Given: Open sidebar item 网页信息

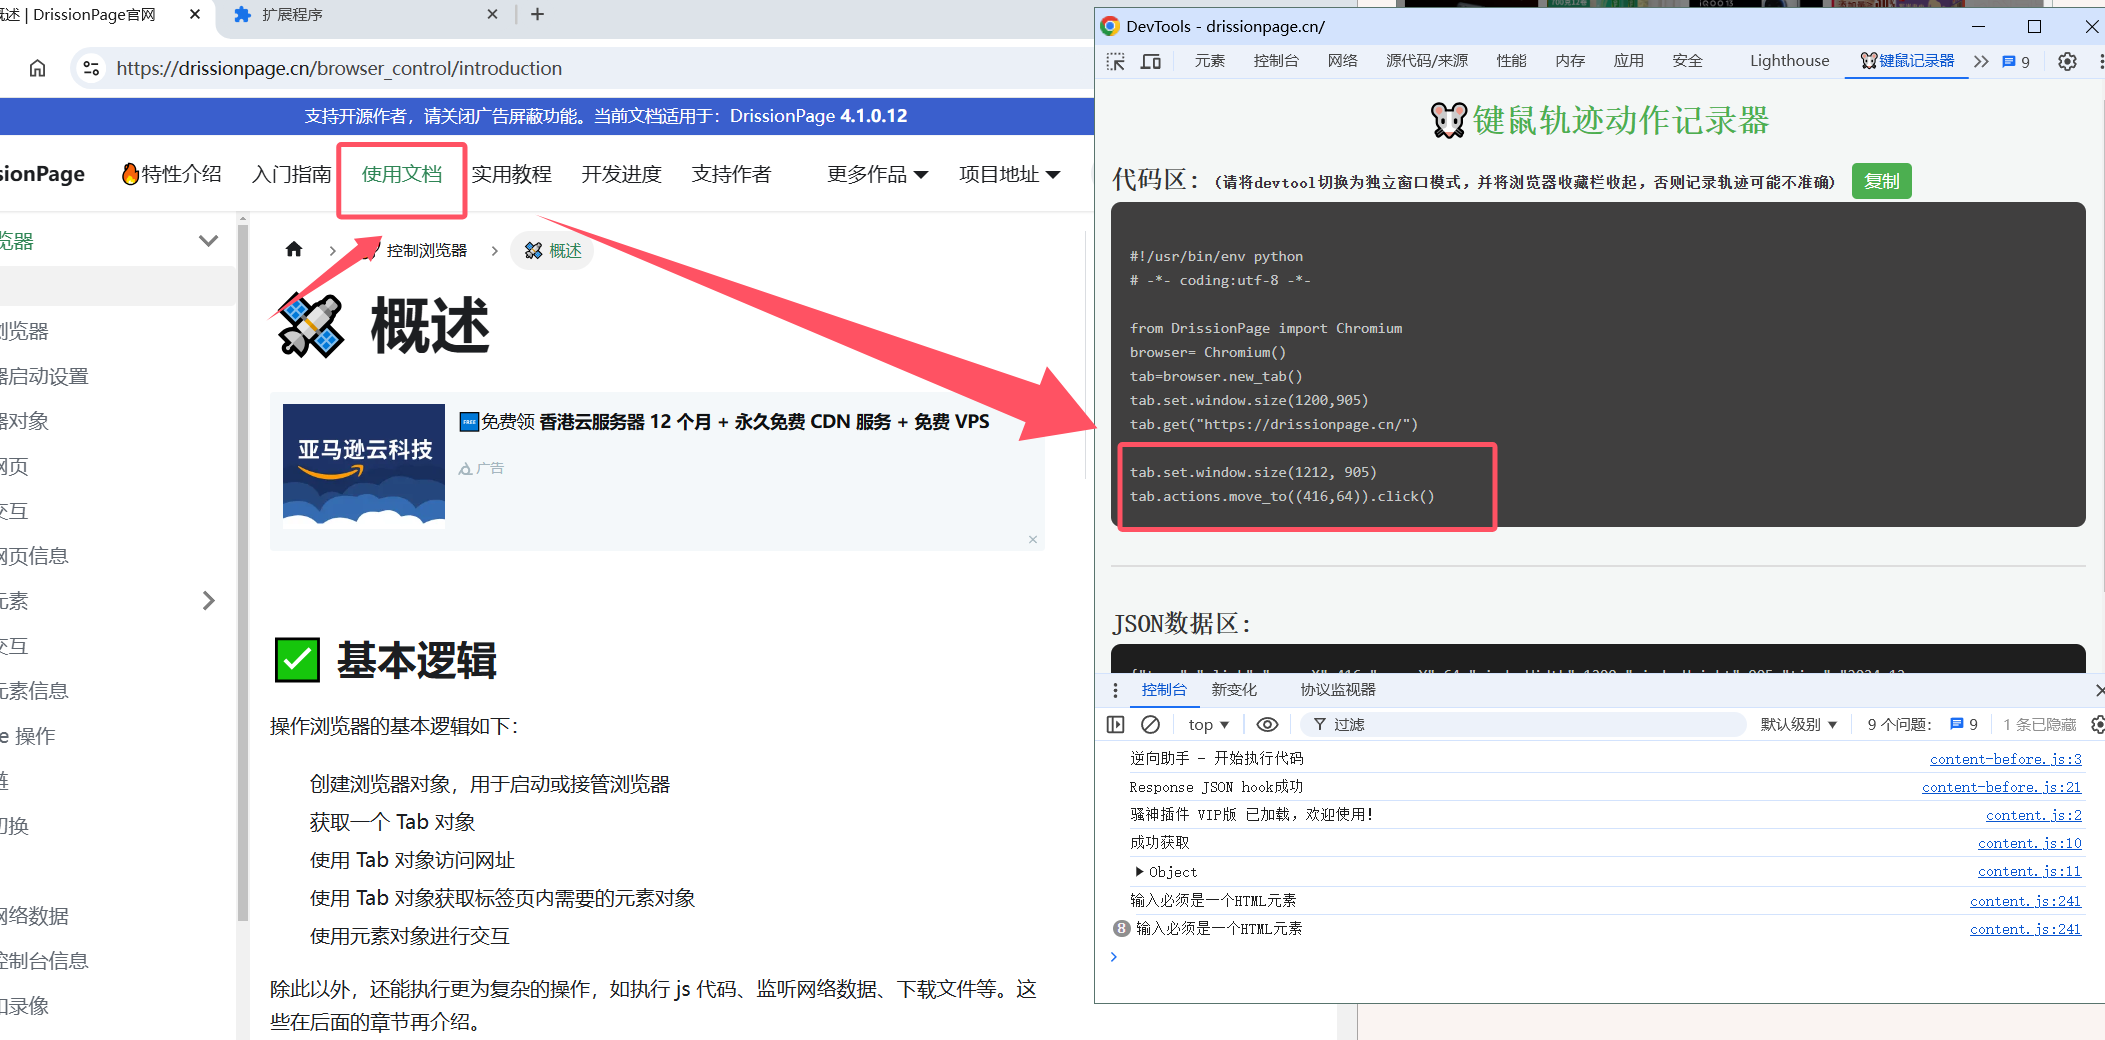Looking at the screenshot, I should click(34, 556).
